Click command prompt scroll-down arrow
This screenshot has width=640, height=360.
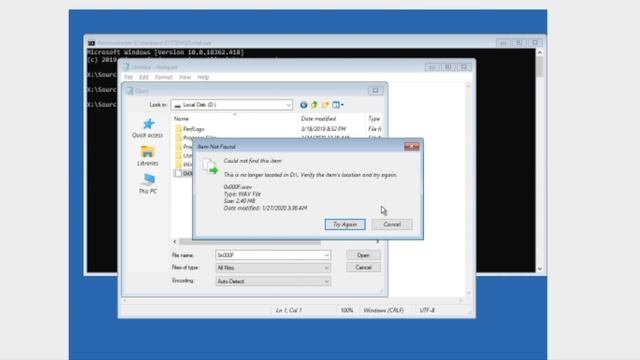click(540, 269)
